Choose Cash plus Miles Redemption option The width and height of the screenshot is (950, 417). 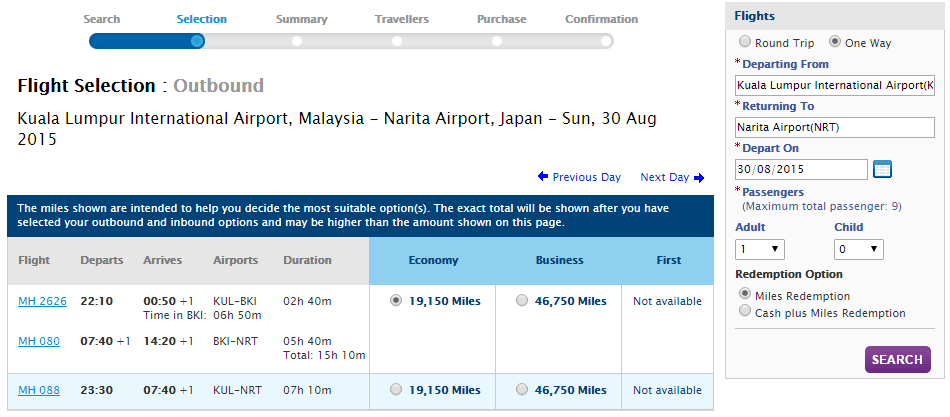(x=744, y=312)
